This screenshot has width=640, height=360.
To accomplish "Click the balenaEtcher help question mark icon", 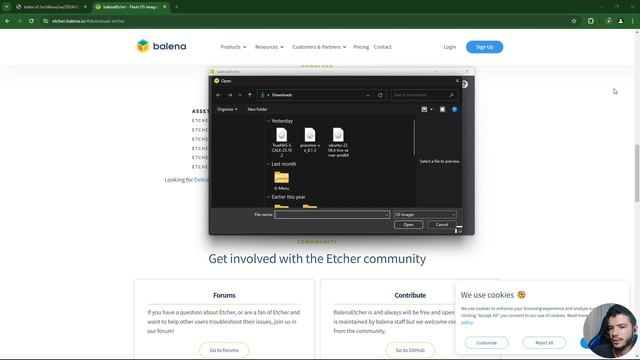I will pyautogui.click(x=465, y=84).
